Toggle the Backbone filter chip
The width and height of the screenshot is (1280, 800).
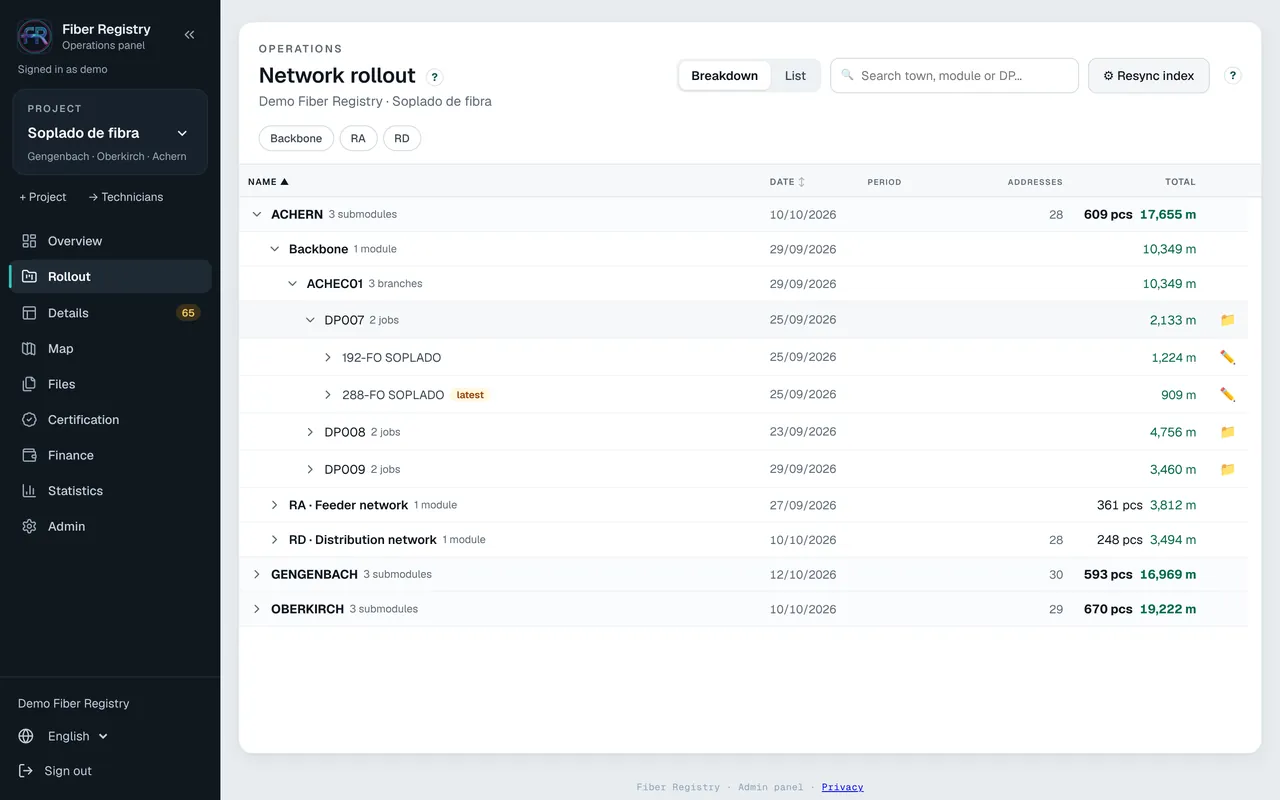tap(296, 138)
